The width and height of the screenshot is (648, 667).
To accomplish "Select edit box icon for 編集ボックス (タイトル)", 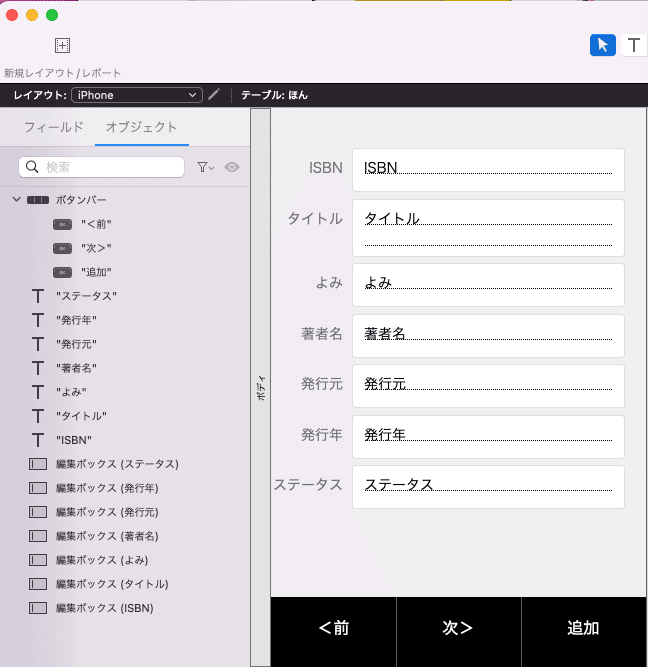I will (x=38, y=584).
